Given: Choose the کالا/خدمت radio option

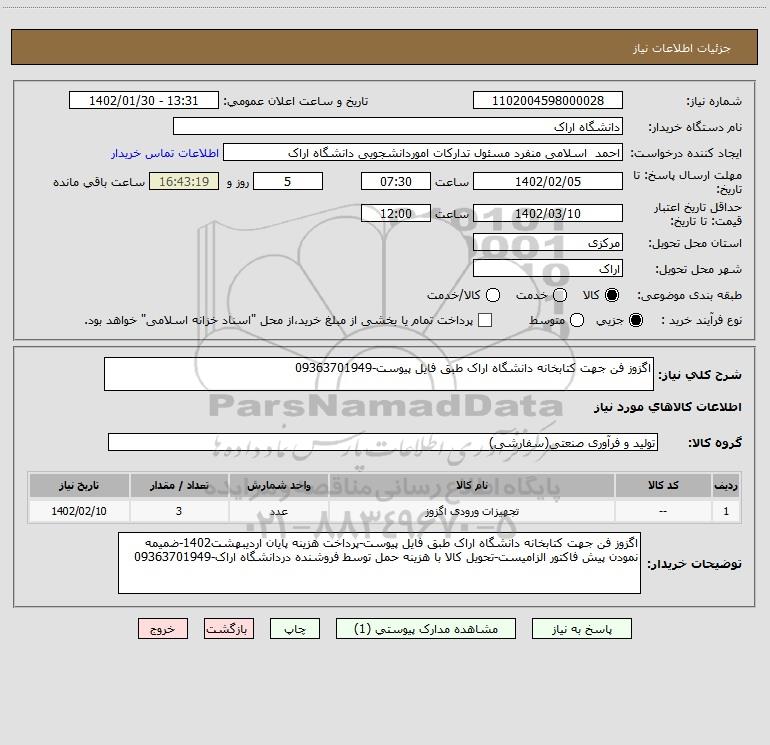Looking at the screenshot, I should (493, 295).
